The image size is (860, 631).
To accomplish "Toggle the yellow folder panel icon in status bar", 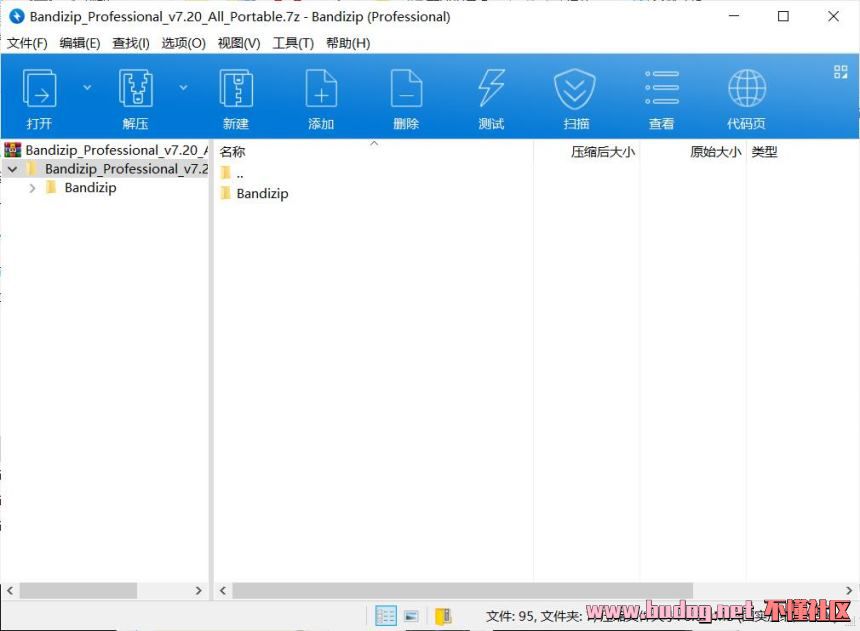I will click(x=443, y=616).
